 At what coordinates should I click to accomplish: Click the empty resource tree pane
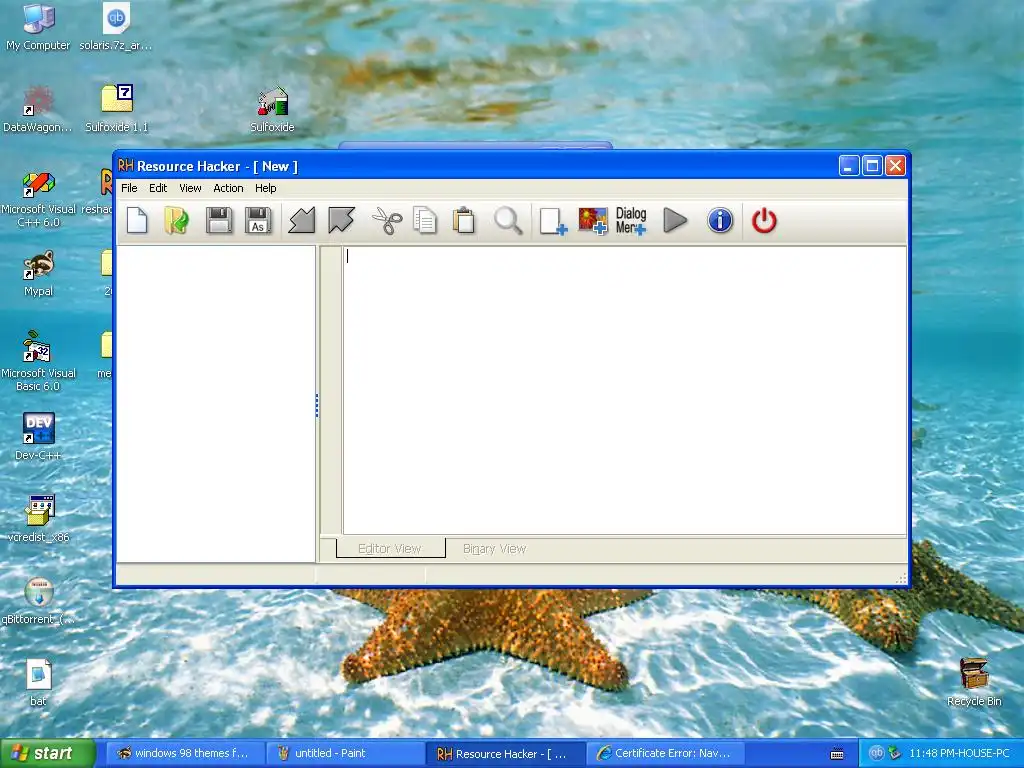click(216, 404)
